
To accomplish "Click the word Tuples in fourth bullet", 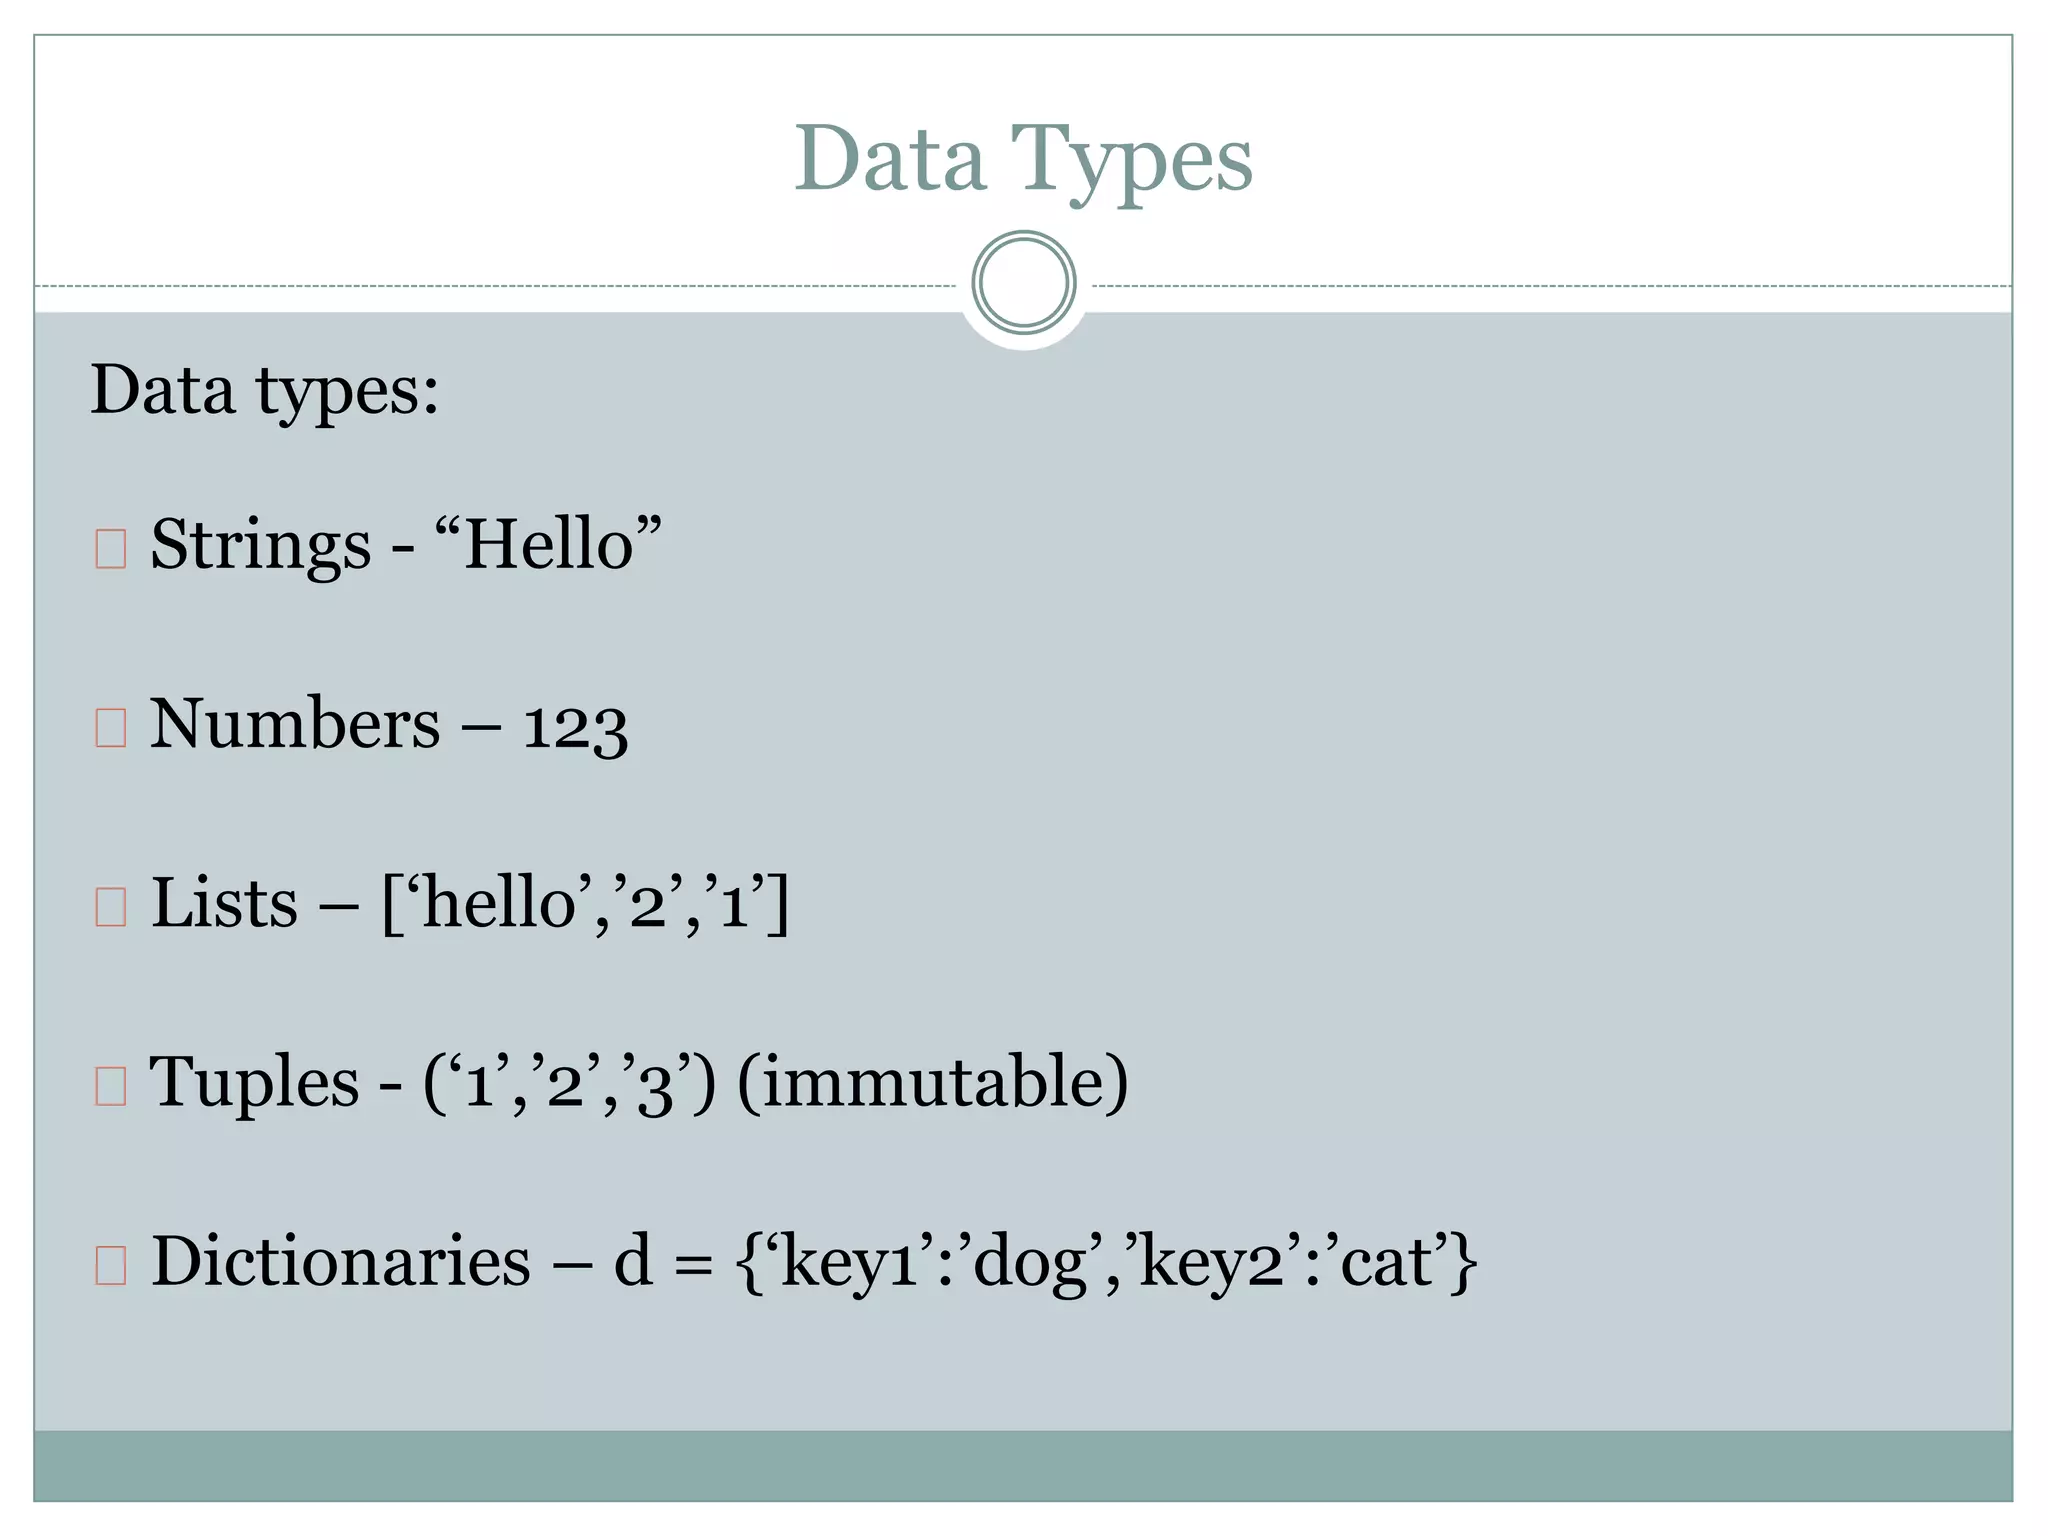I will click(x=254, y=1082).
